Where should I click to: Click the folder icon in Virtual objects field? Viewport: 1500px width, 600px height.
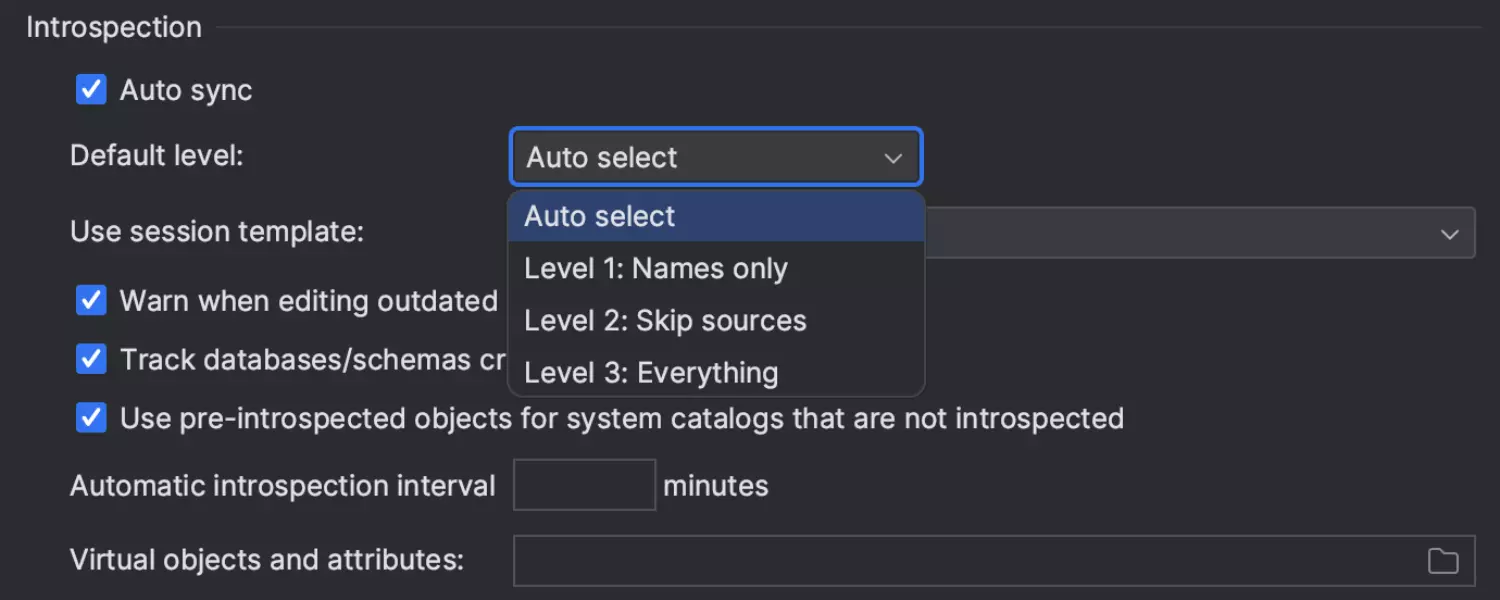click(1442, 561)
